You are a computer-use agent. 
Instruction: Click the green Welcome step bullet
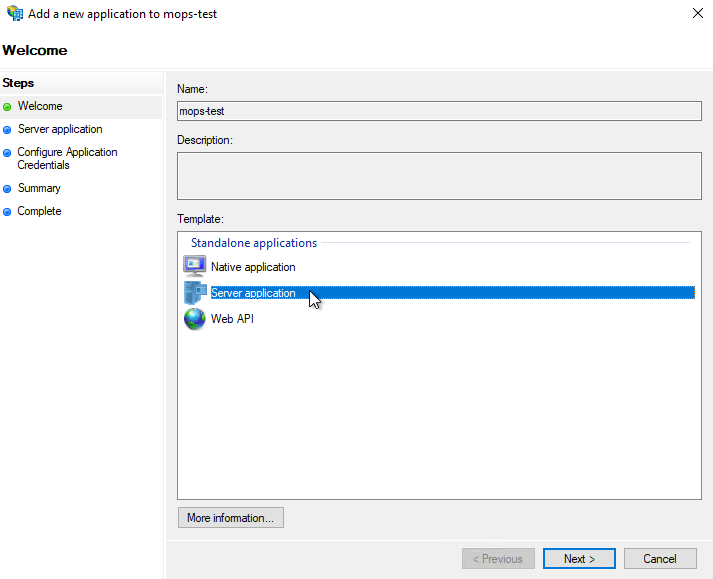pos(8,107)
